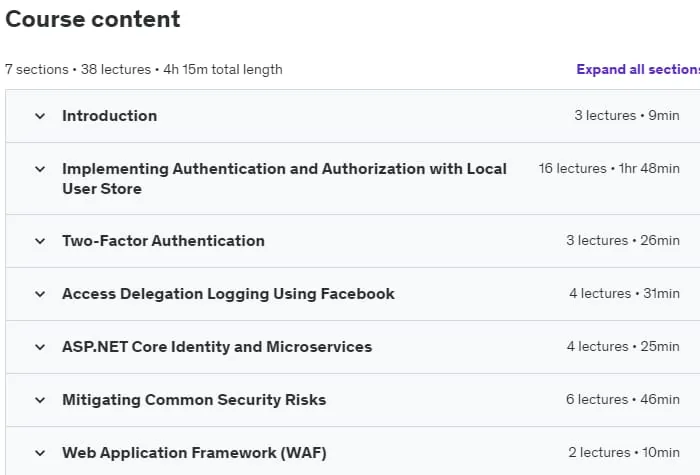Click the 3 lectures 9min label

coord(627,115)
